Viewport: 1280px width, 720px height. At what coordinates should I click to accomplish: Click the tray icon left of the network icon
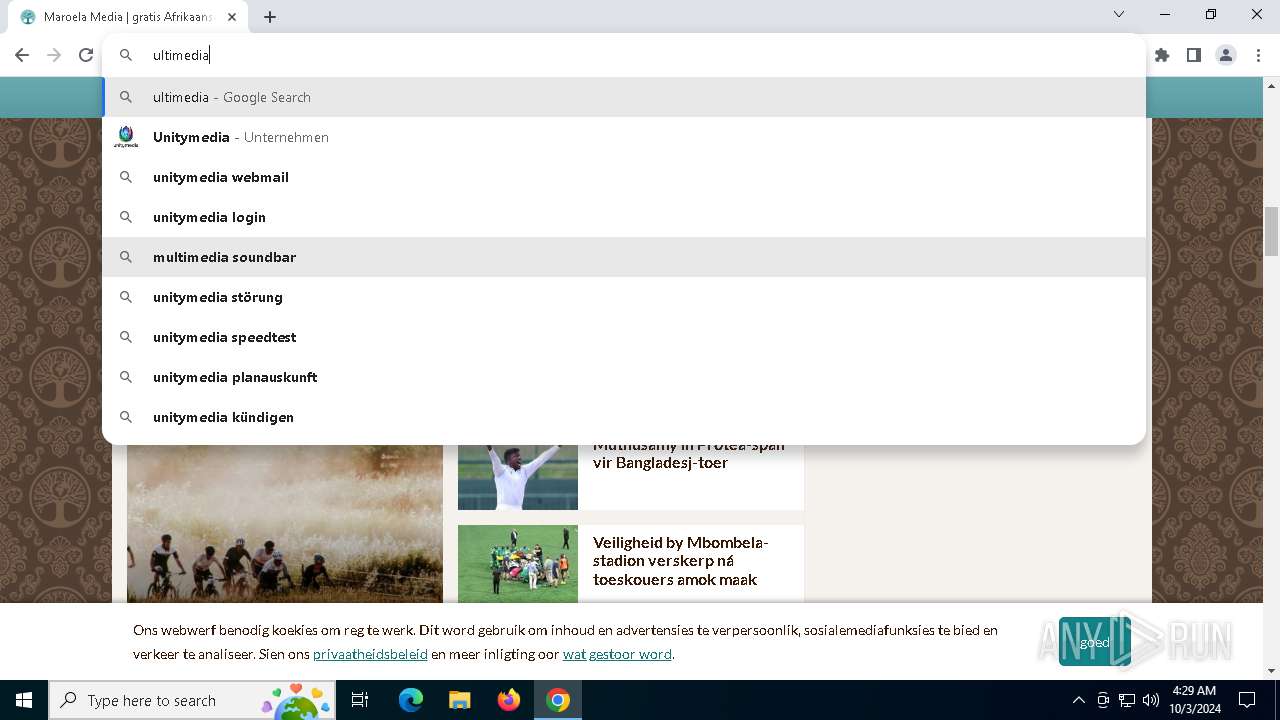tap(1103, 700)
